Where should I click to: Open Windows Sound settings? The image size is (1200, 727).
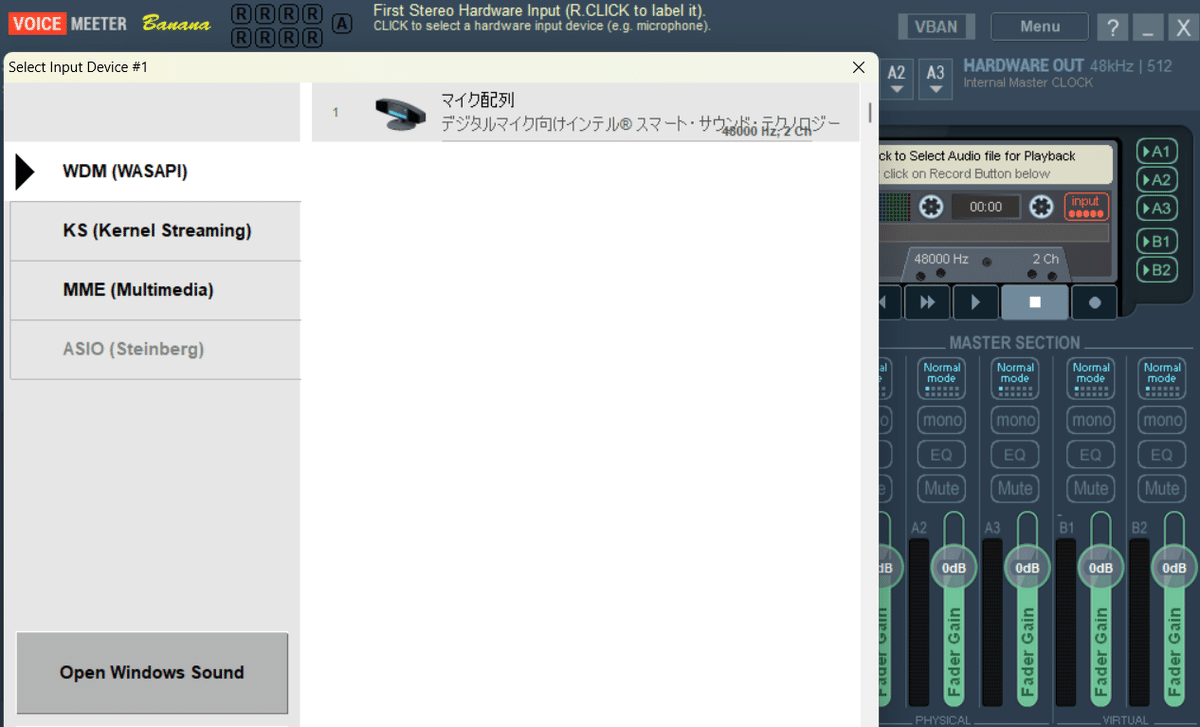(152, 672)
